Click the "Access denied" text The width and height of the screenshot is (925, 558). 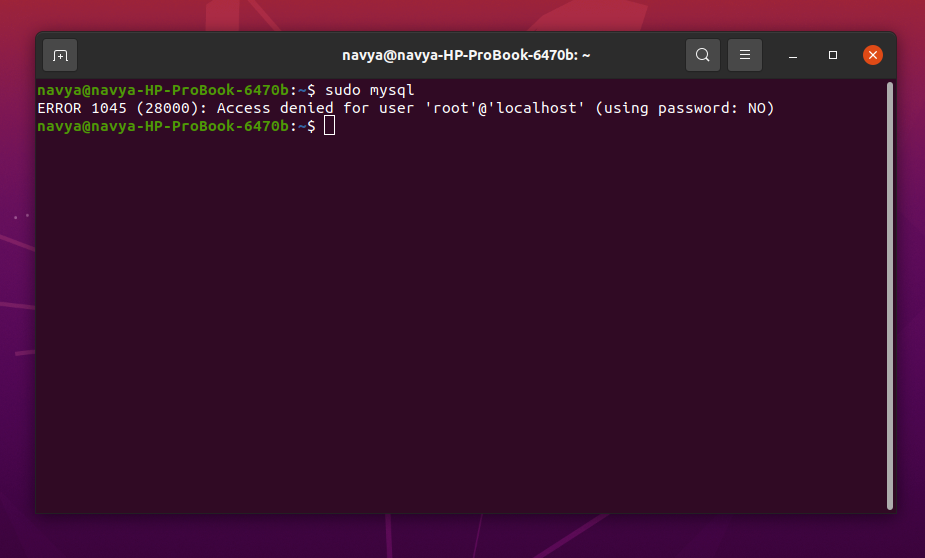(275, 108)
